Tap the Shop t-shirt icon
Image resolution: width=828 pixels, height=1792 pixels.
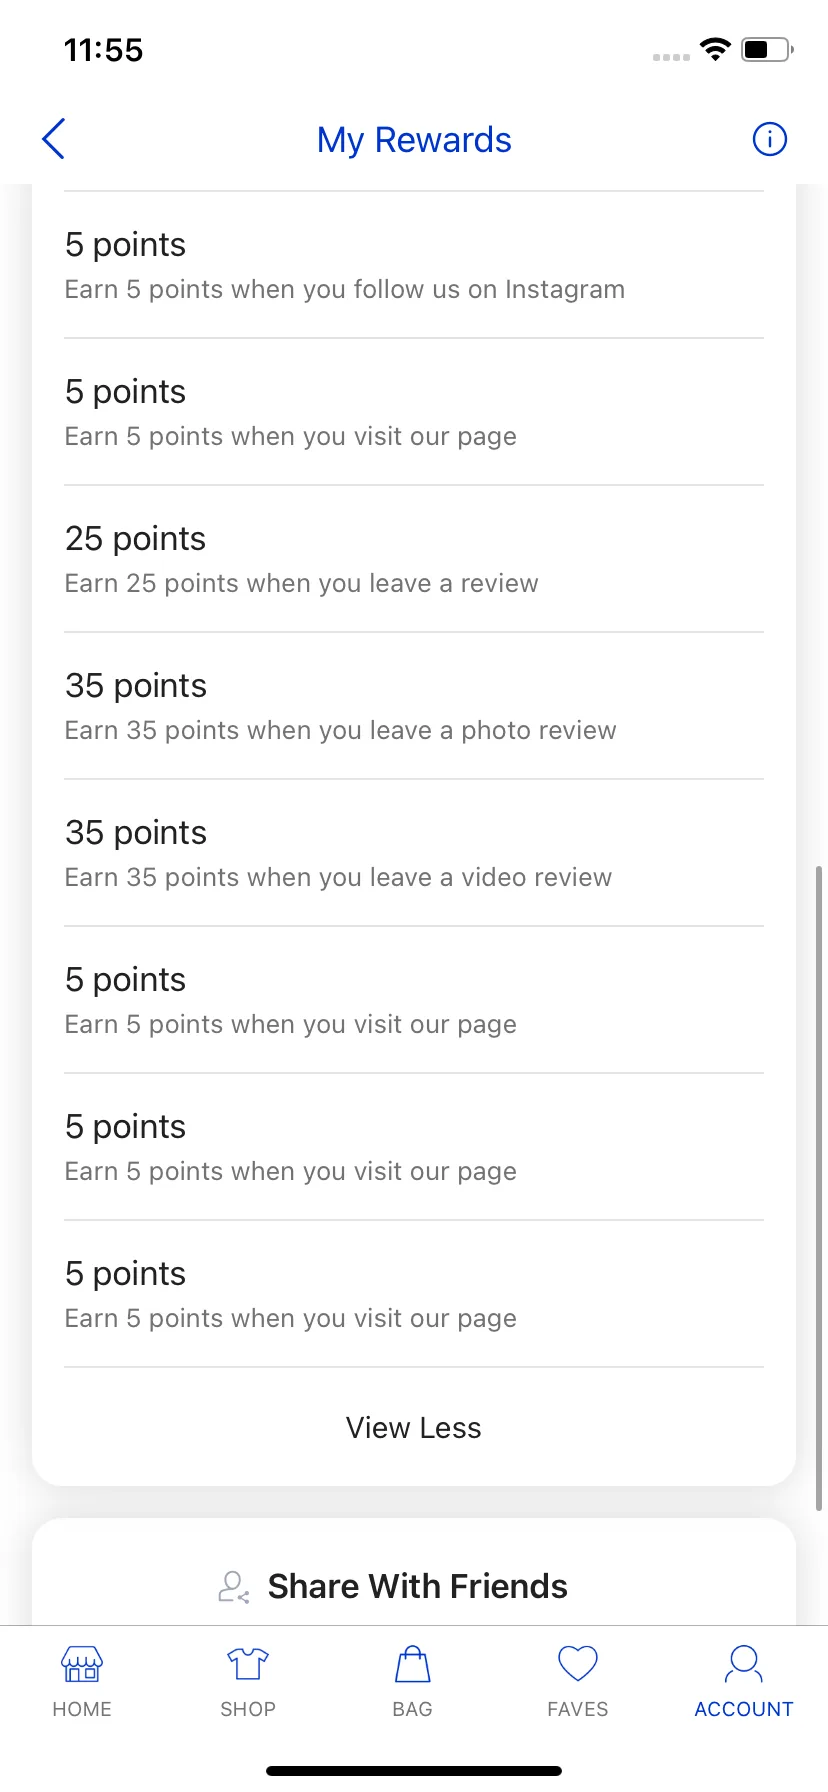click(x=248, y=1664)
